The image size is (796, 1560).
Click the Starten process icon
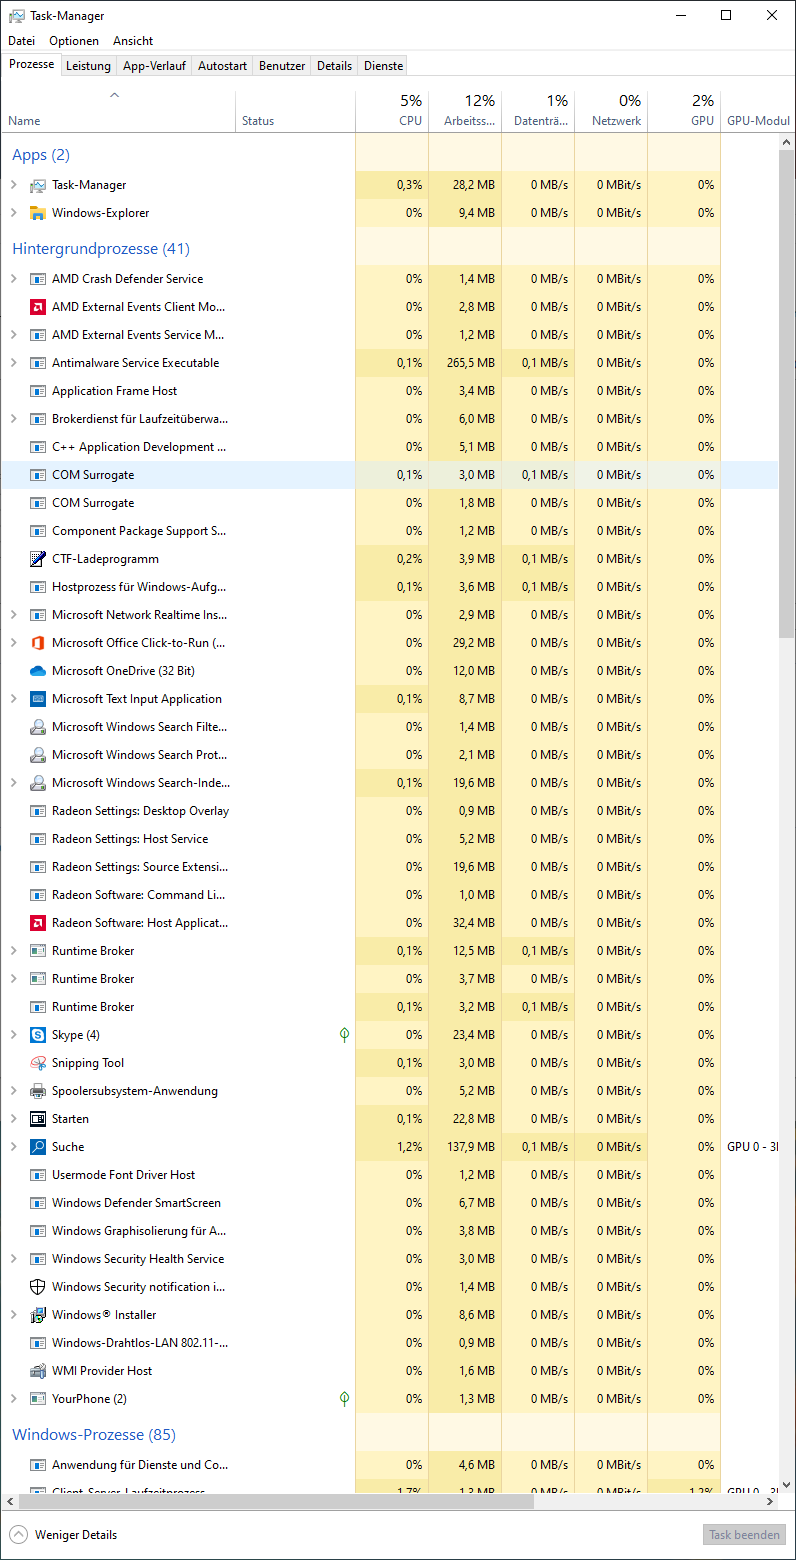pos(38,1119)
